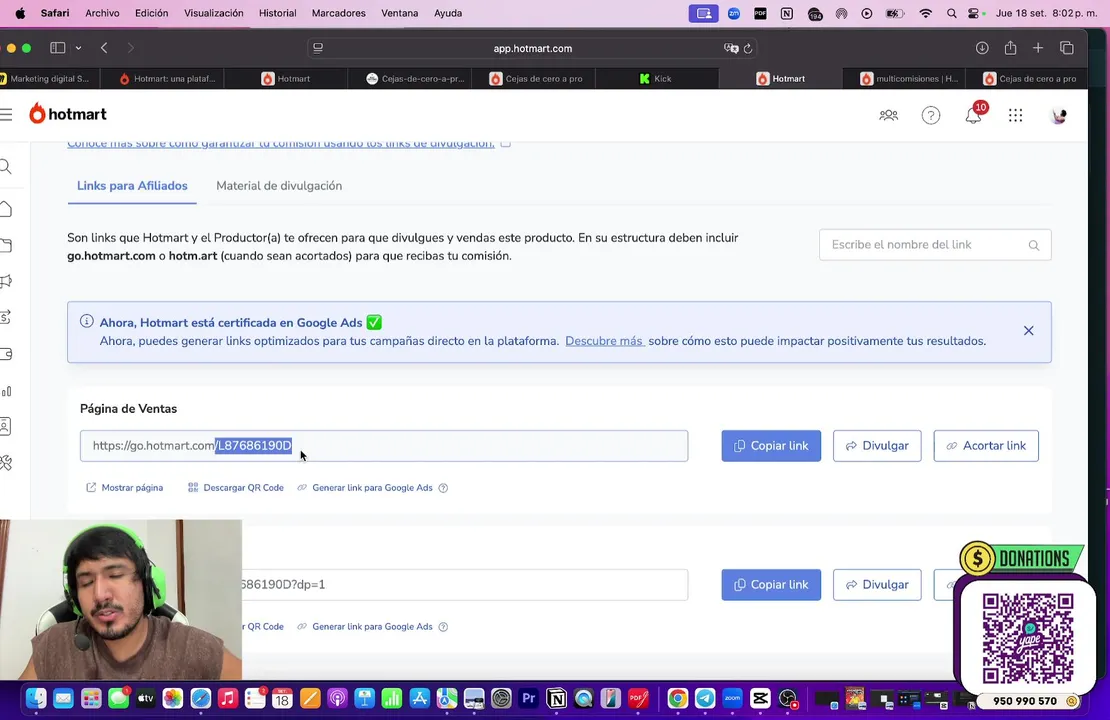Click the link about garantizar tu comisión
The width and height of the screenshot is (1110, 720).
click(281, 144)
